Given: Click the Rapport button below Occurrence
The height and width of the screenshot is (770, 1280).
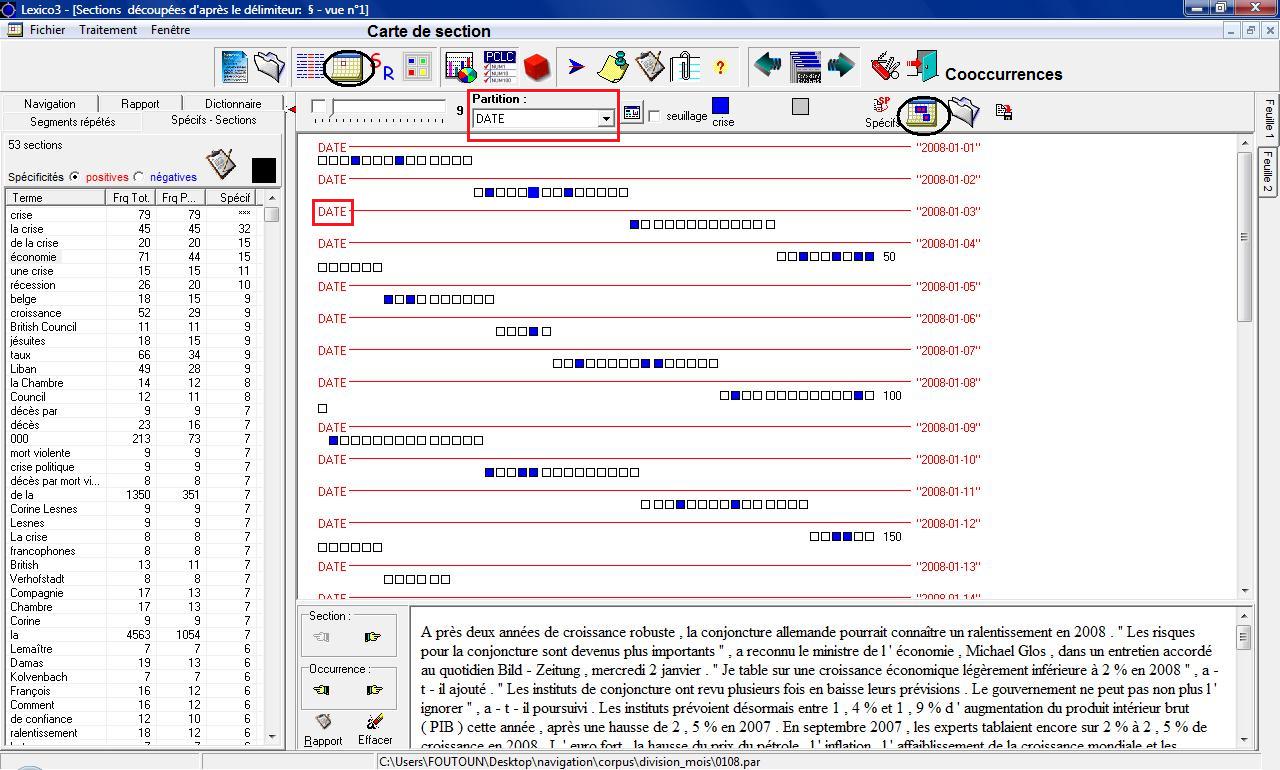Looking at the screenshot, I should coord(322,729).
